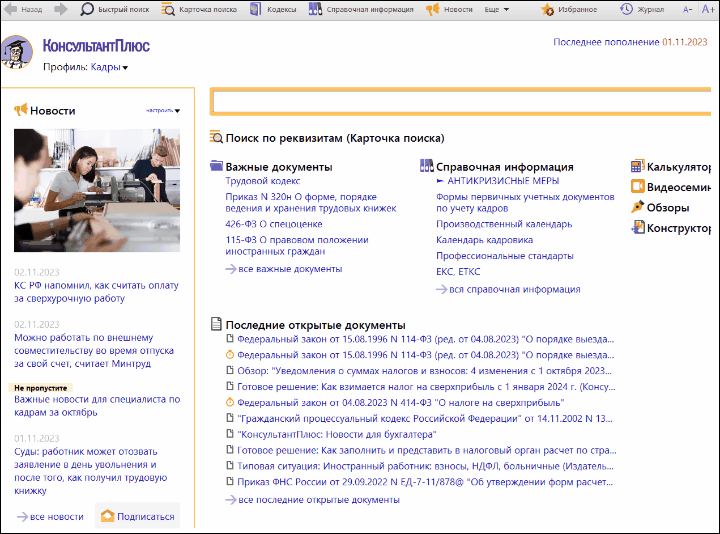Image resolution: width=720 pixels, height=534 pixels.
Task: Open 426-ФЗ О спецоценке
Action: click(x=274, y=224)
